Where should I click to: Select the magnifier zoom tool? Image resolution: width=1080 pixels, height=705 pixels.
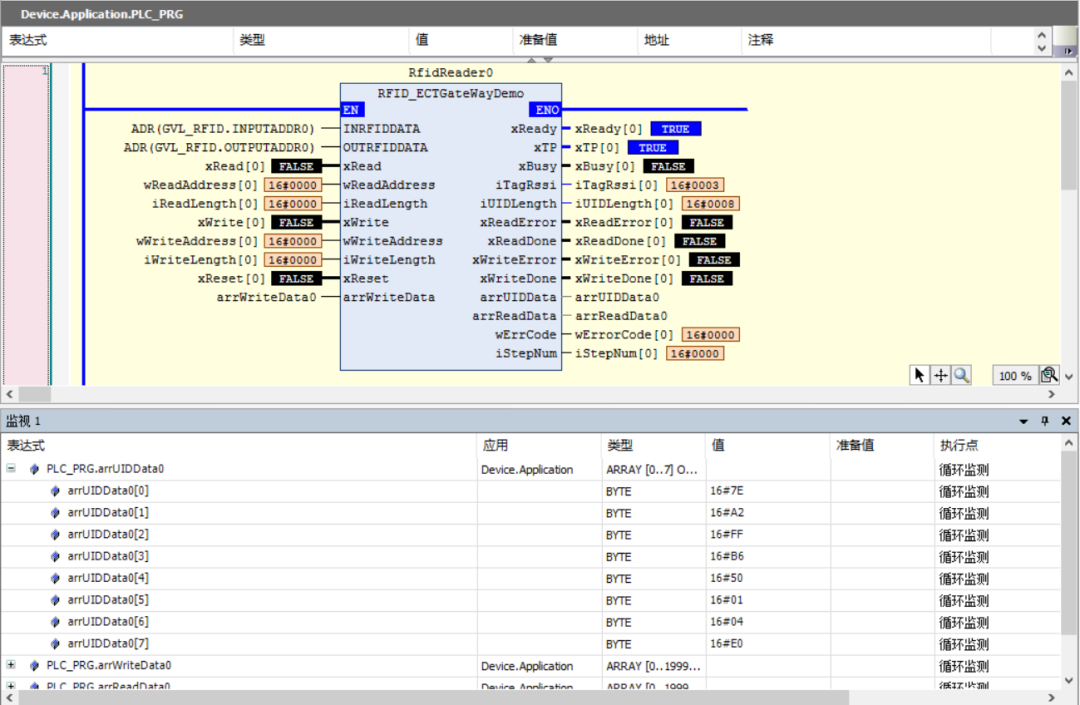pos(961,375)
